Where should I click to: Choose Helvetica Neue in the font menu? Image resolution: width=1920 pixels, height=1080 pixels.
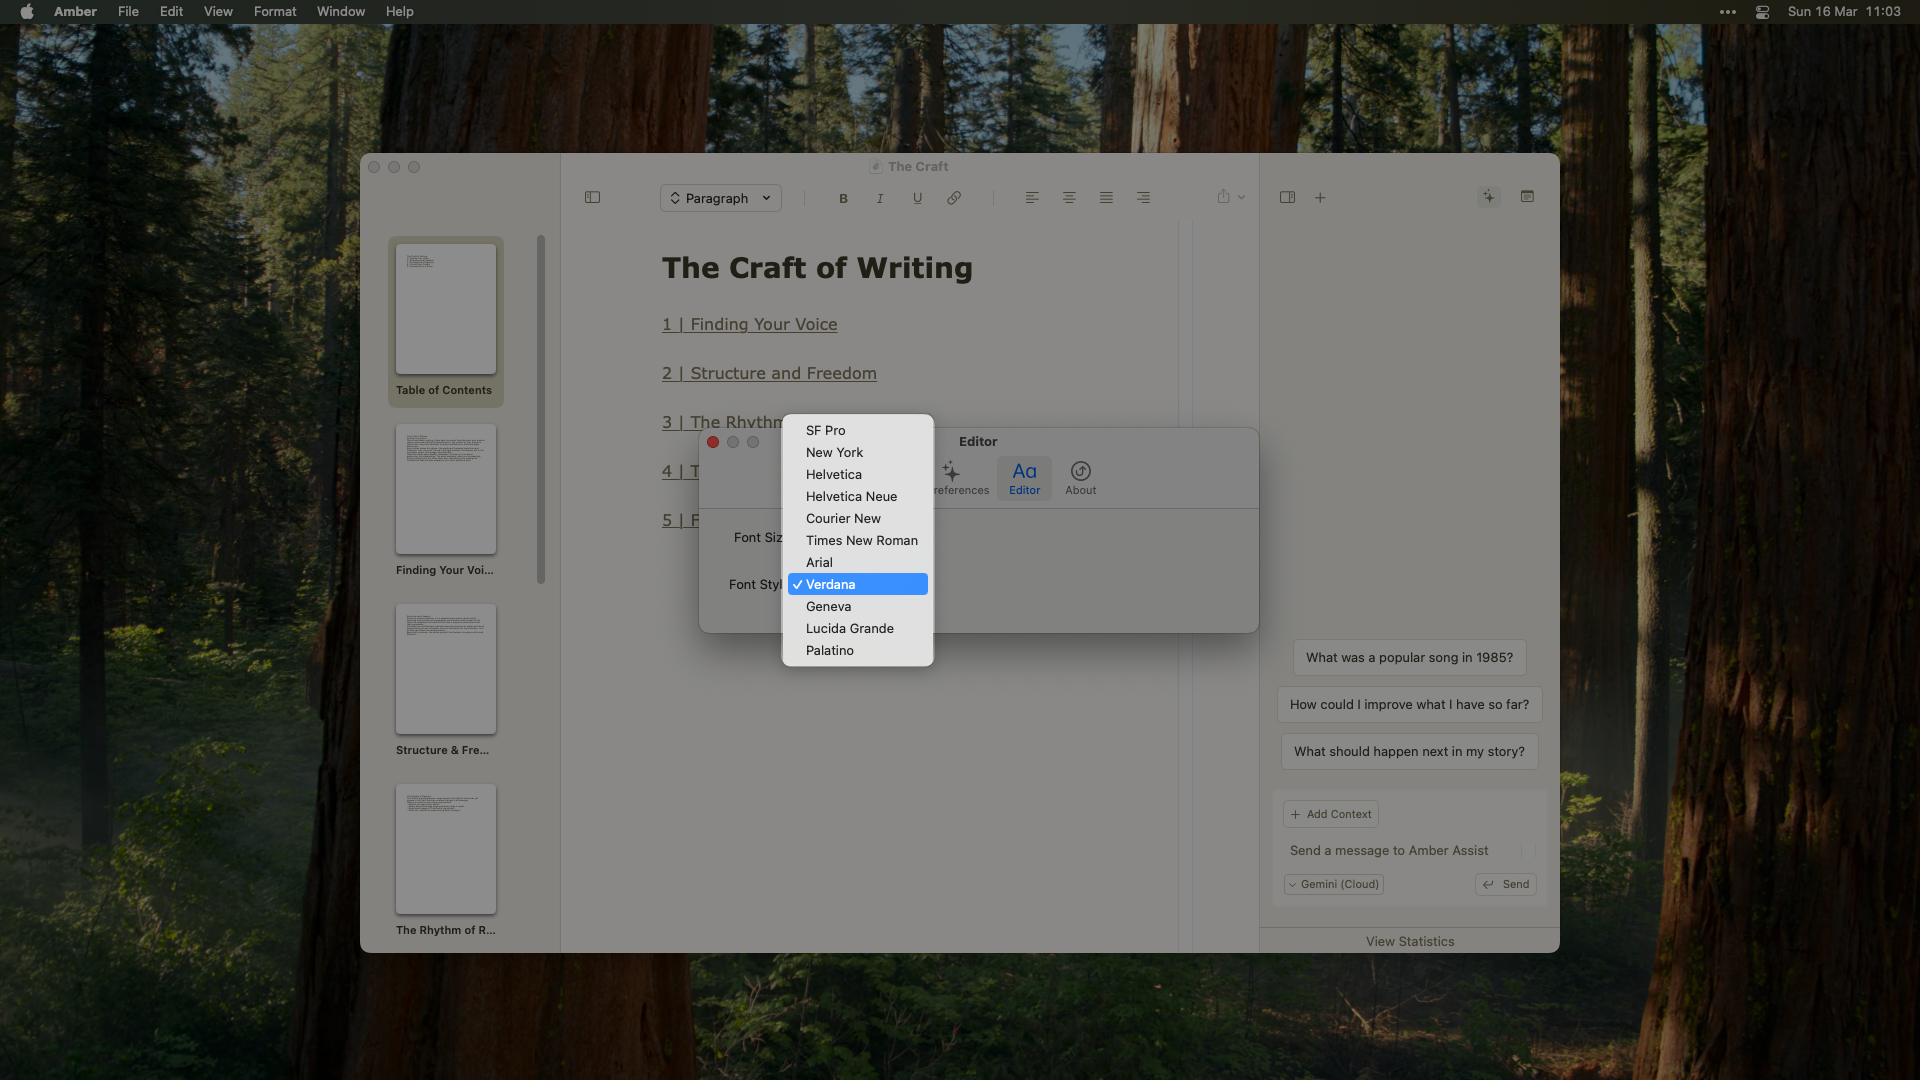(851, 496)
